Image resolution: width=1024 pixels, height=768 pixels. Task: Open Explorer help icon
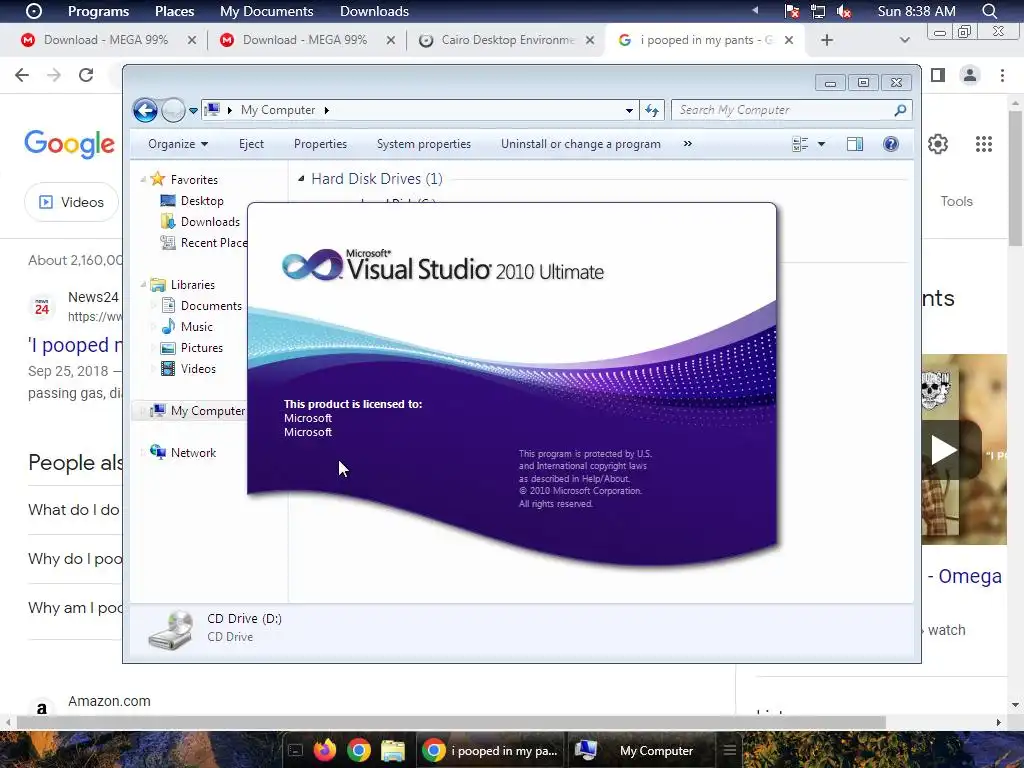(x=891, y=144)
